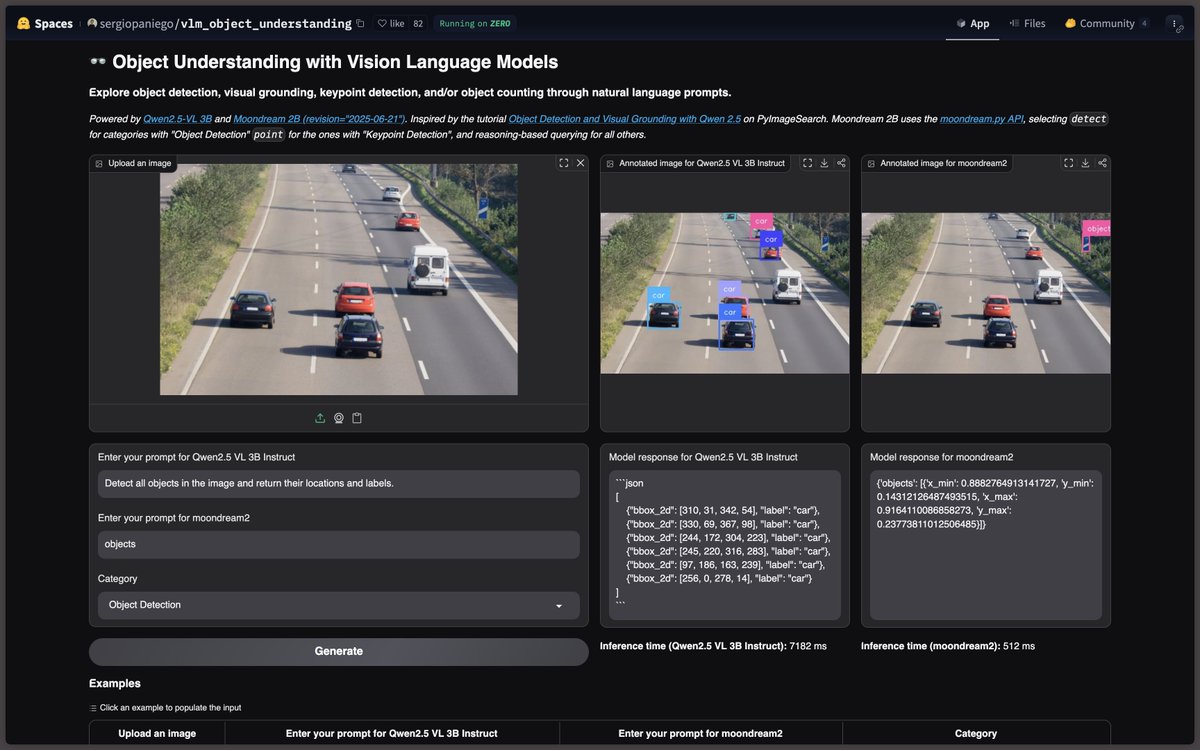
Task: Copy the space name with the clipboard icon
Action: (360, 23)
